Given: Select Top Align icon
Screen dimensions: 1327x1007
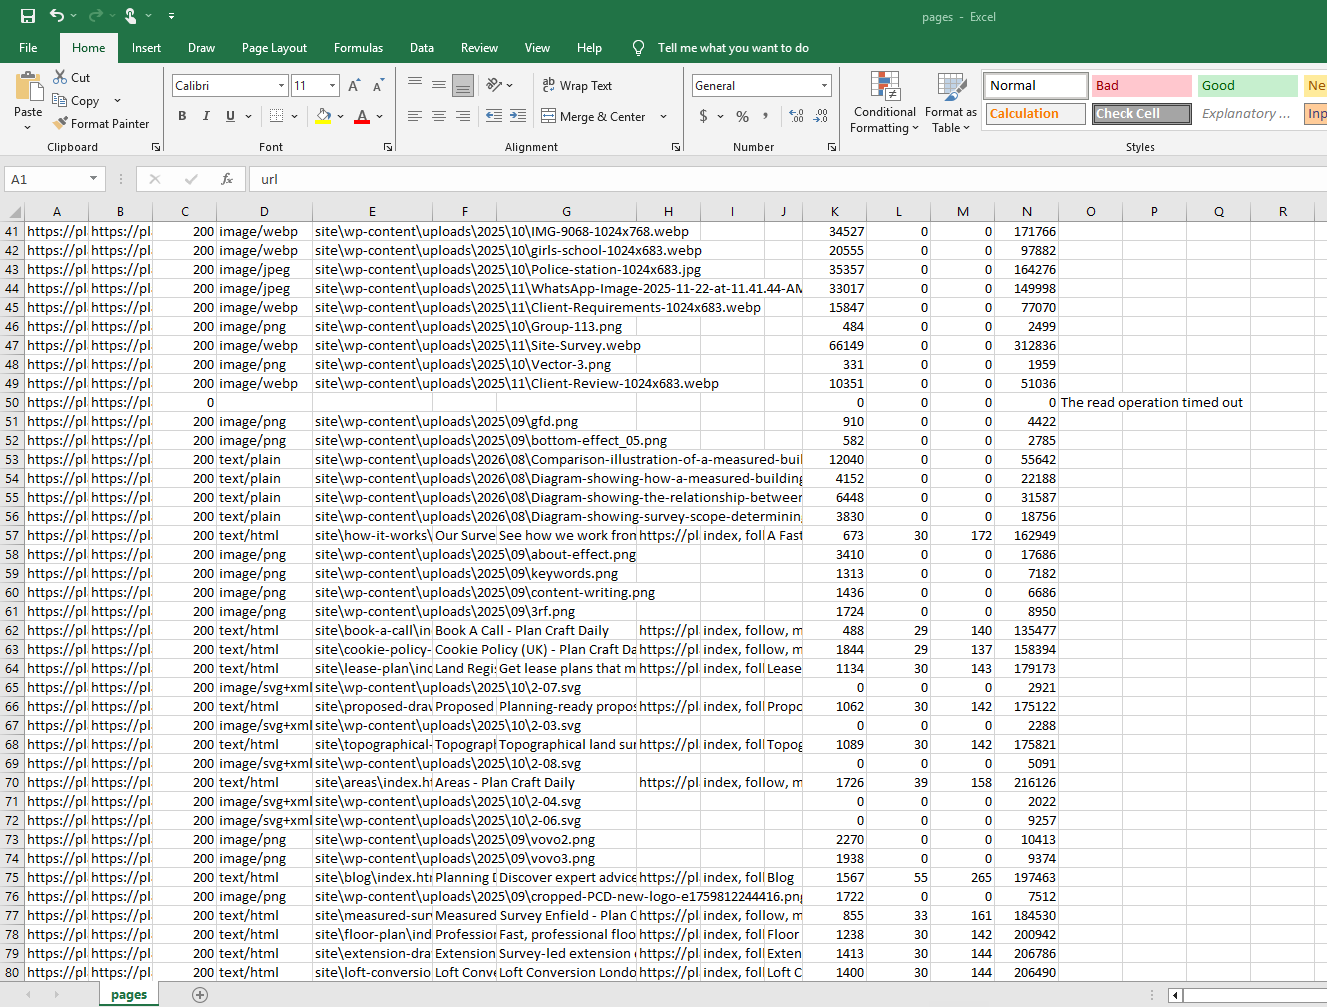Looking at the screenshot, I should [415, 85].
